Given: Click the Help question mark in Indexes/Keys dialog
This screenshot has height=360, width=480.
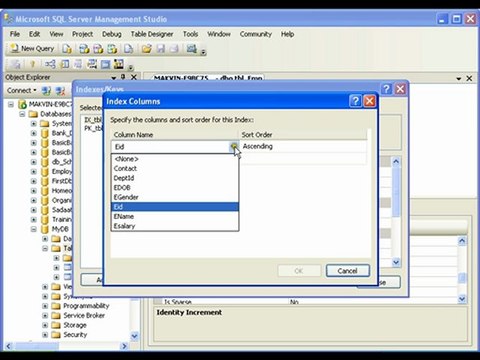Looking at the screenshot, I should coord(386,89).
